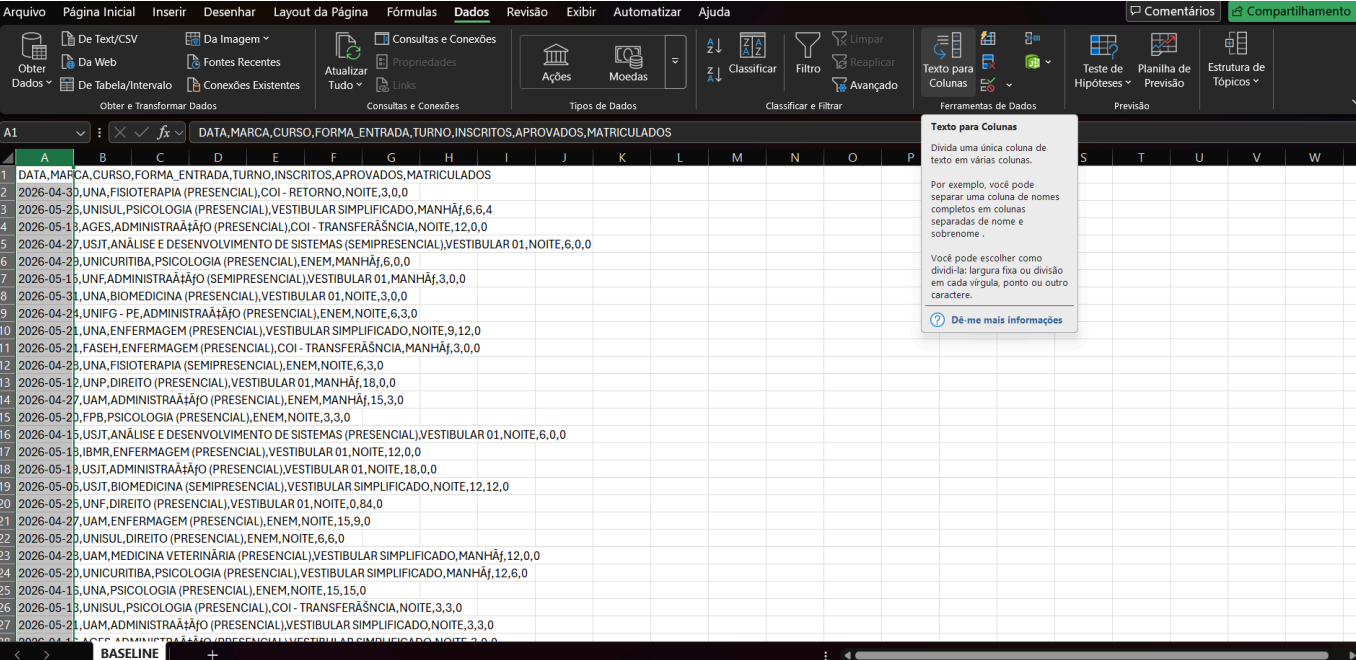Expand the Teste de Hipóteses menu

(1103, 62)
